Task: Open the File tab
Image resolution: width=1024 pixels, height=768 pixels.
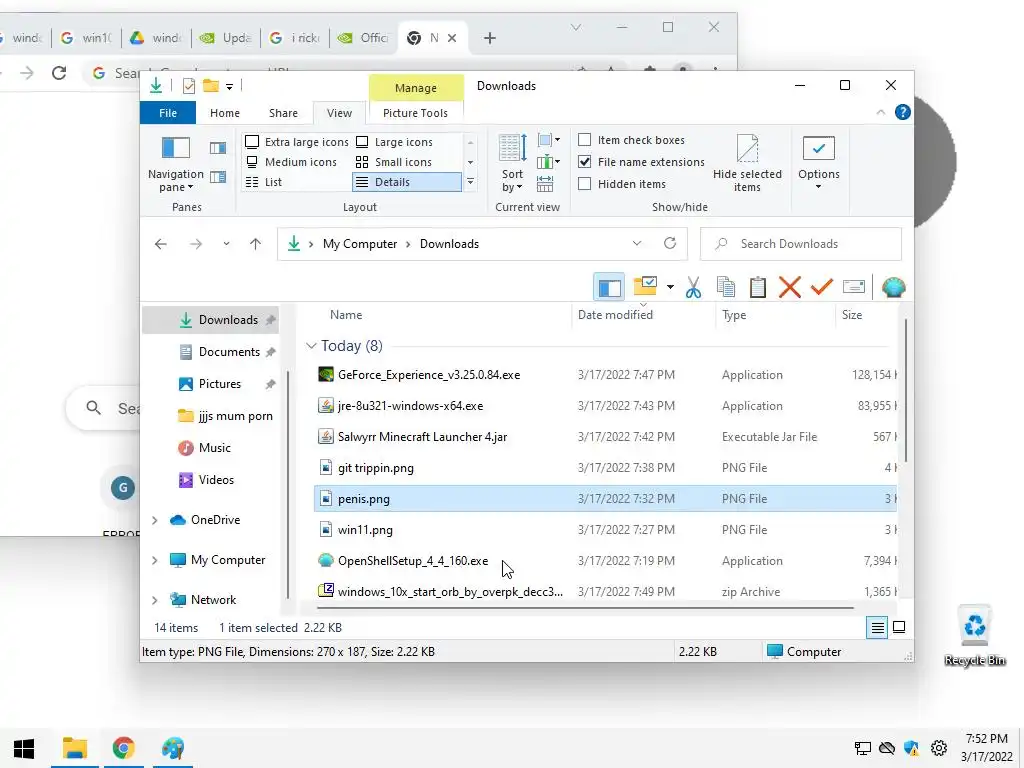Action: coord(168,113)
